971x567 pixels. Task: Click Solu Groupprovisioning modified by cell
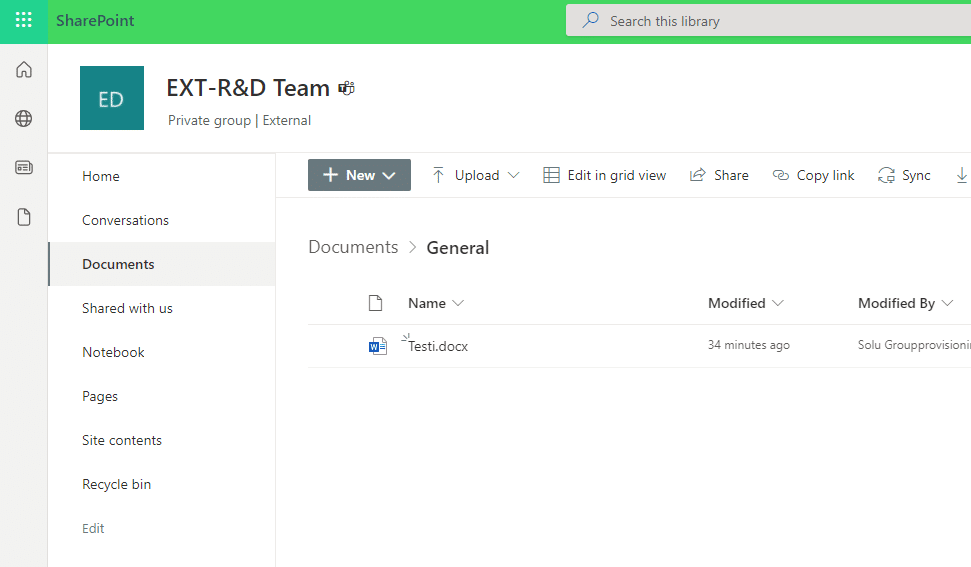click(914, 345)
